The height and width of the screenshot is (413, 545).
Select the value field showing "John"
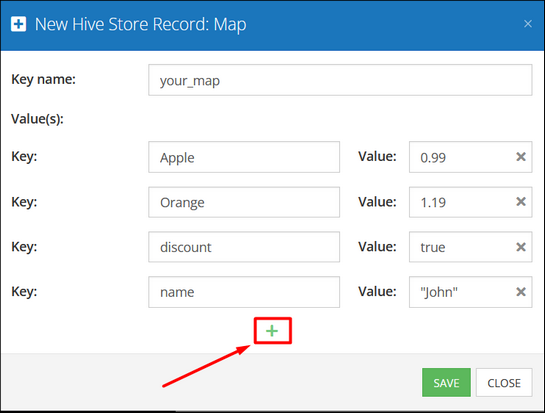(x=470, y=292)
